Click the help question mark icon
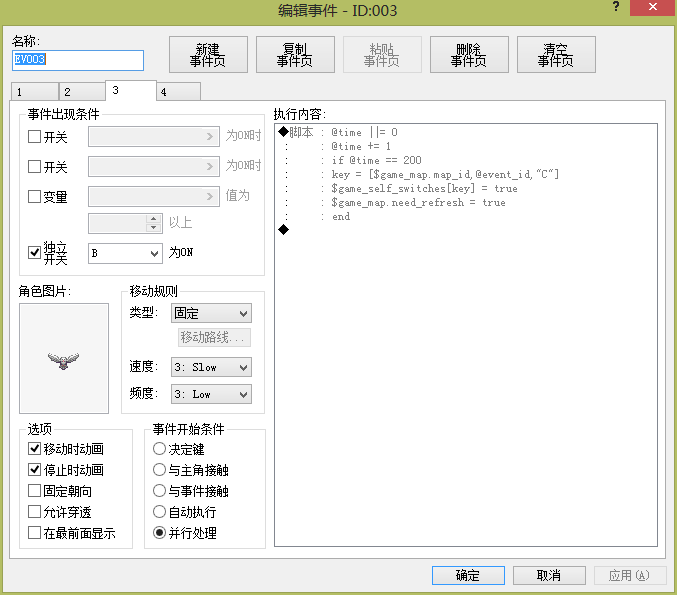677x595 pixels. pyautogui.click(x=616, y=6)
